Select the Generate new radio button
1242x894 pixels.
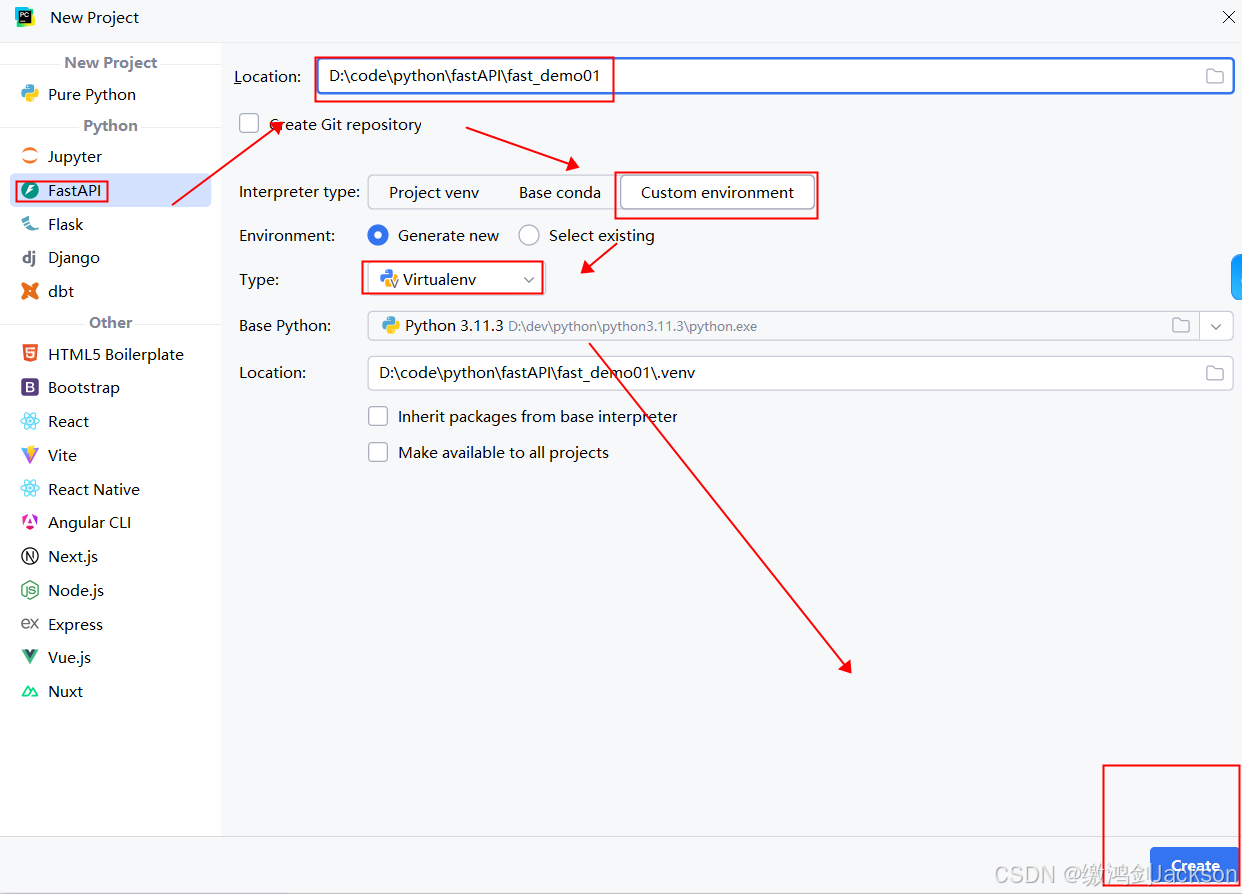378,235
